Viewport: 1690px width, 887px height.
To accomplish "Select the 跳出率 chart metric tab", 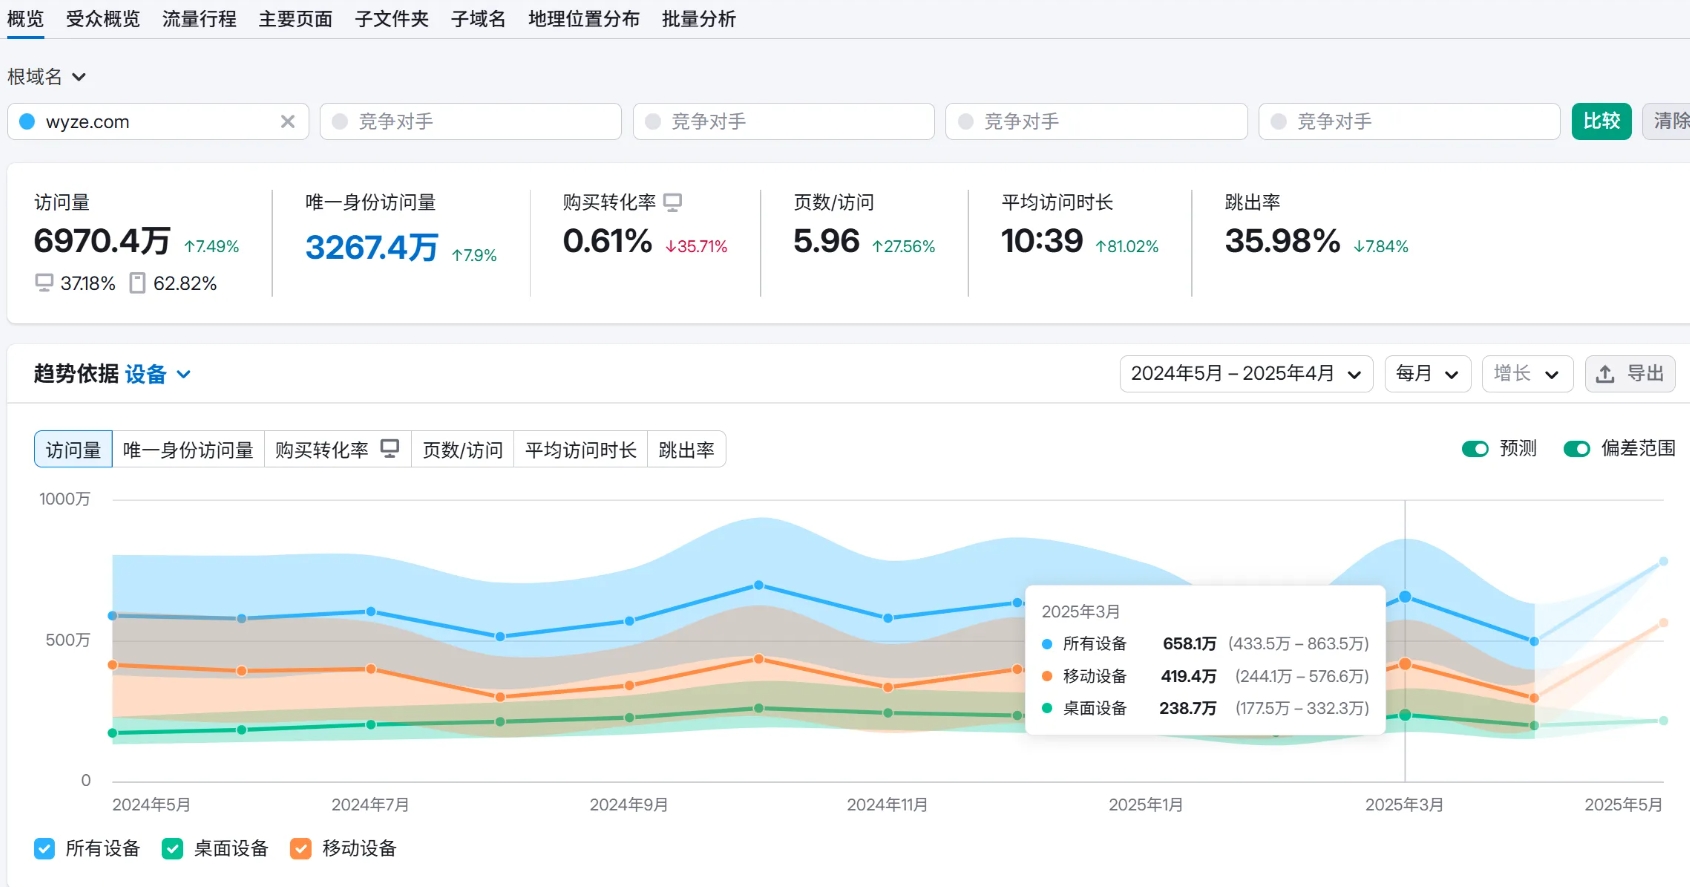I will click(686, 449).
